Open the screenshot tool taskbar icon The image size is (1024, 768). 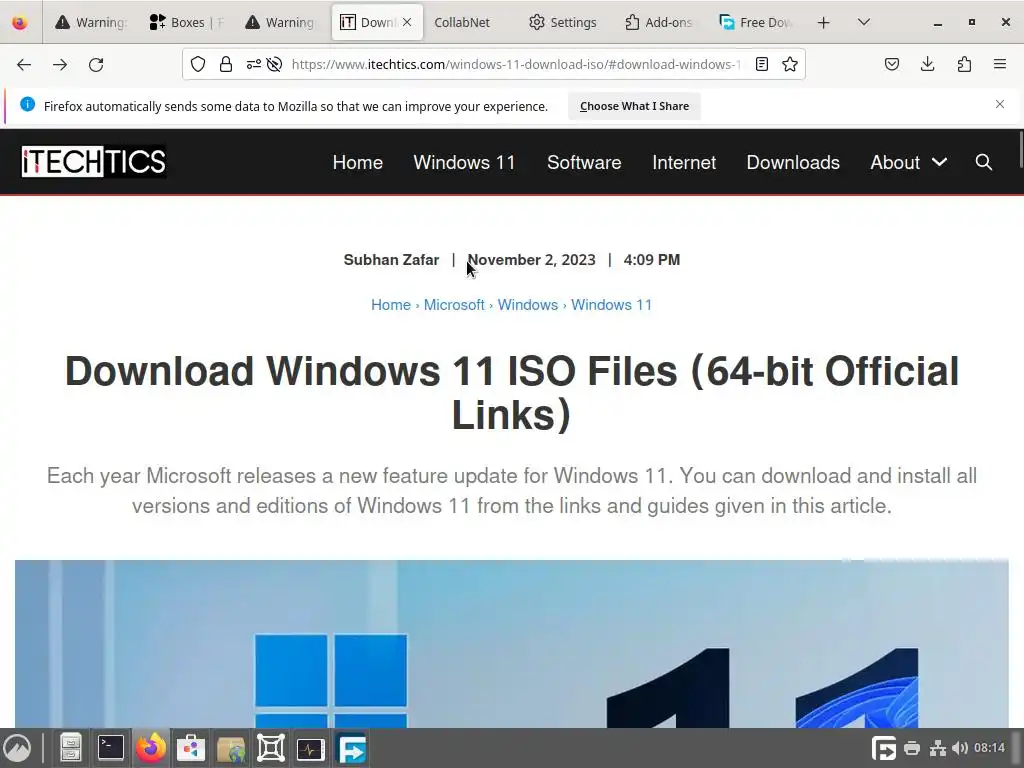pyautogui.click(x=270, y=748)
